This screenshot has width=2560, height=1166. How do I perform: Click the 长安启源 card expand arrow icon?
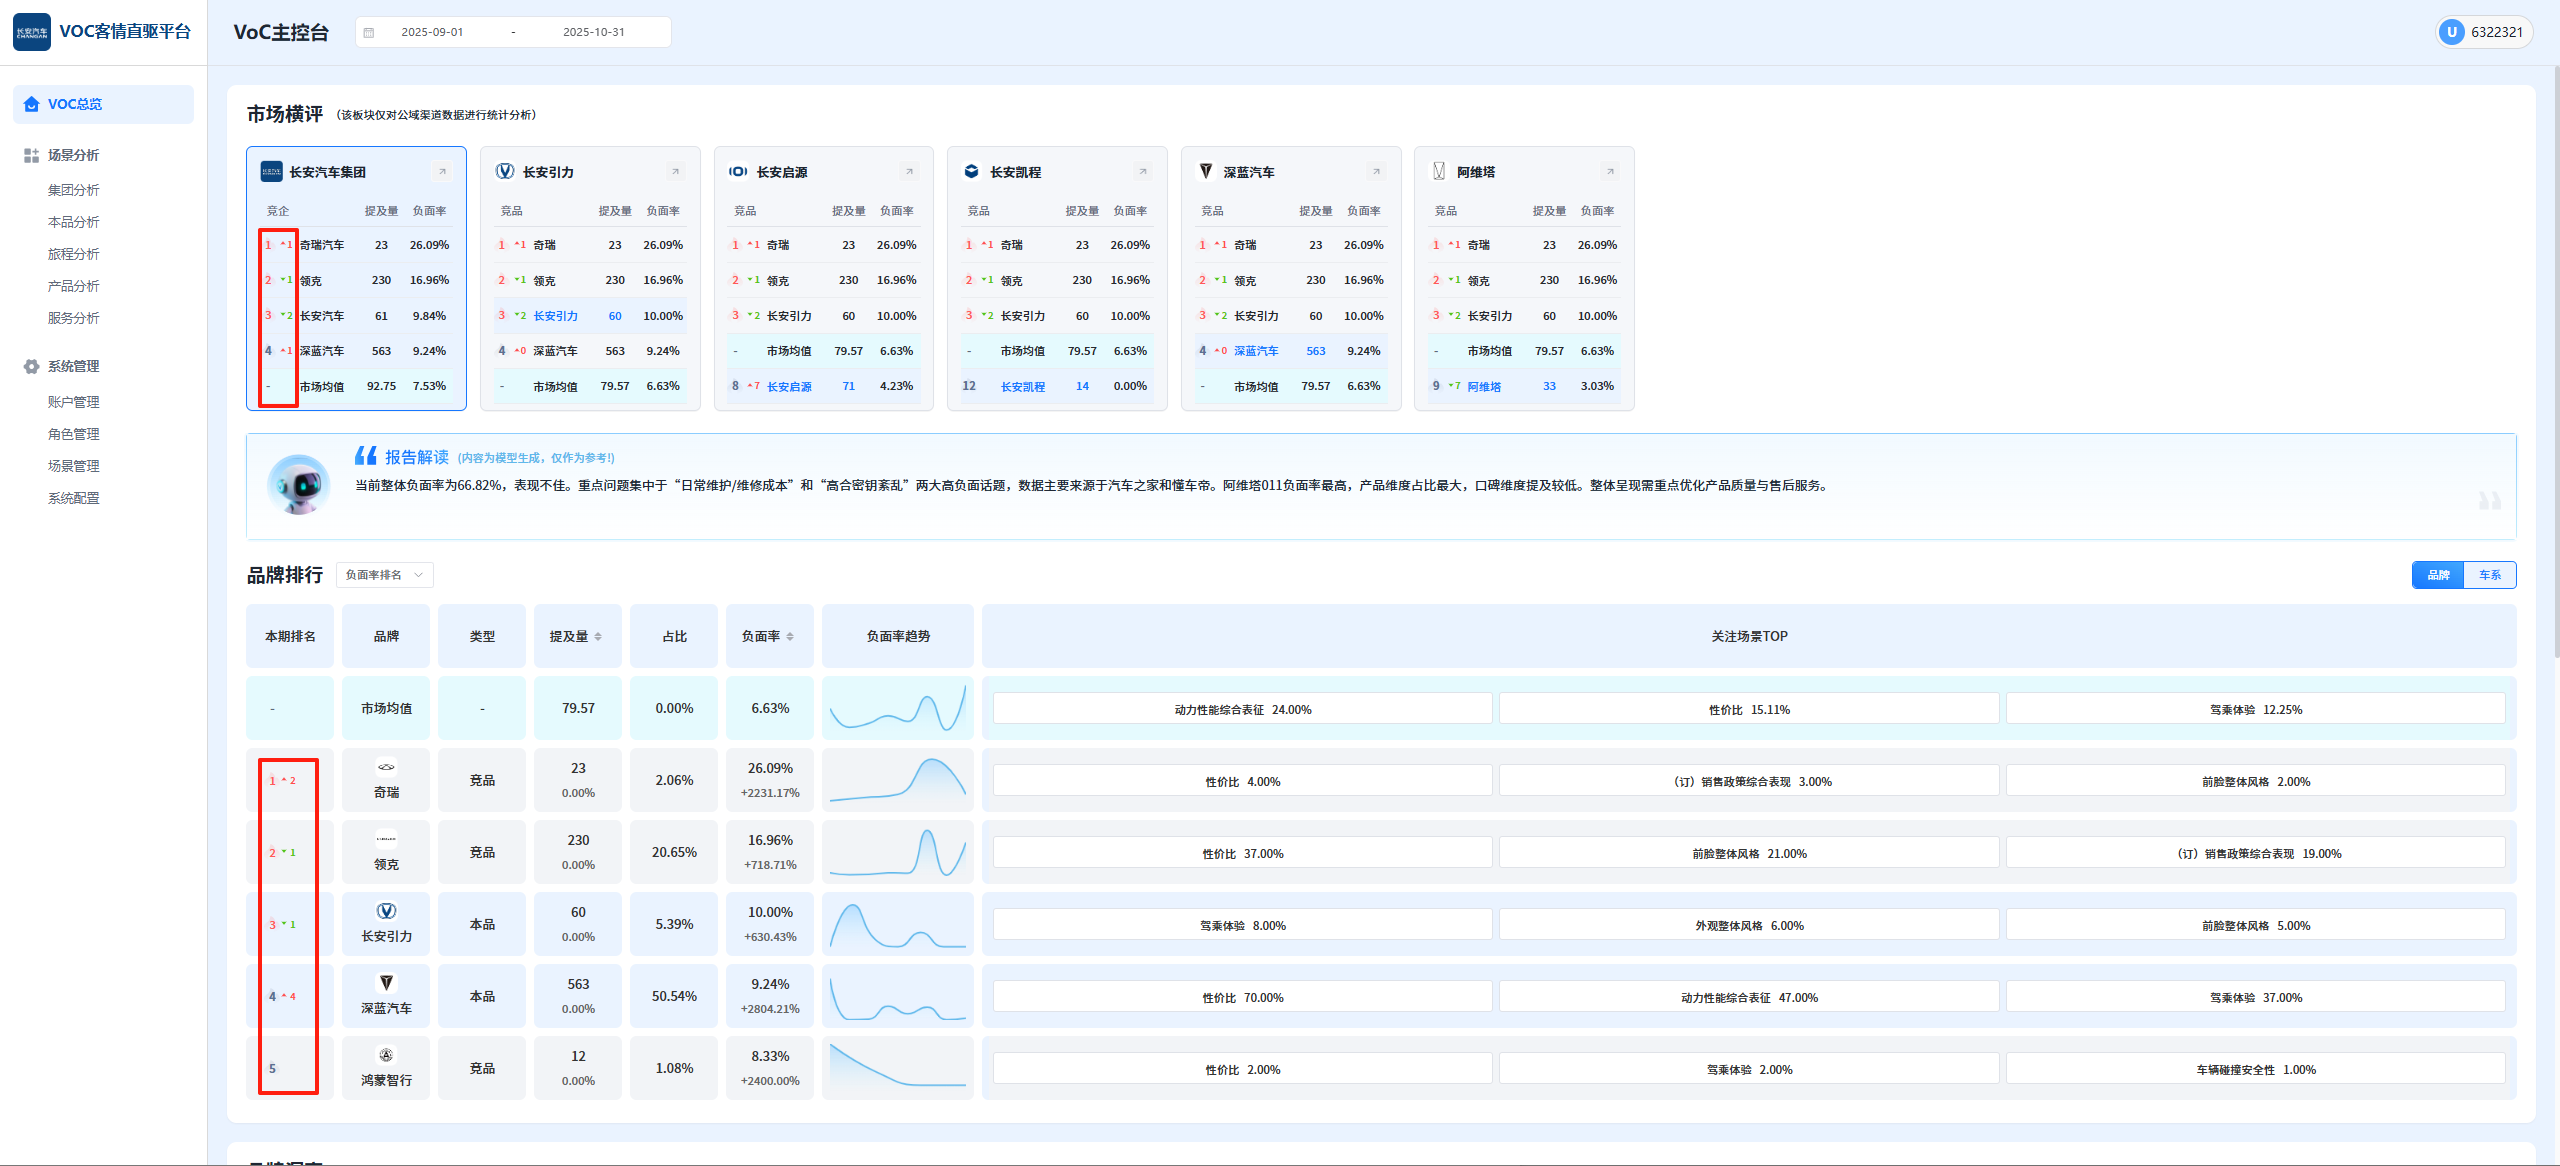909,172
